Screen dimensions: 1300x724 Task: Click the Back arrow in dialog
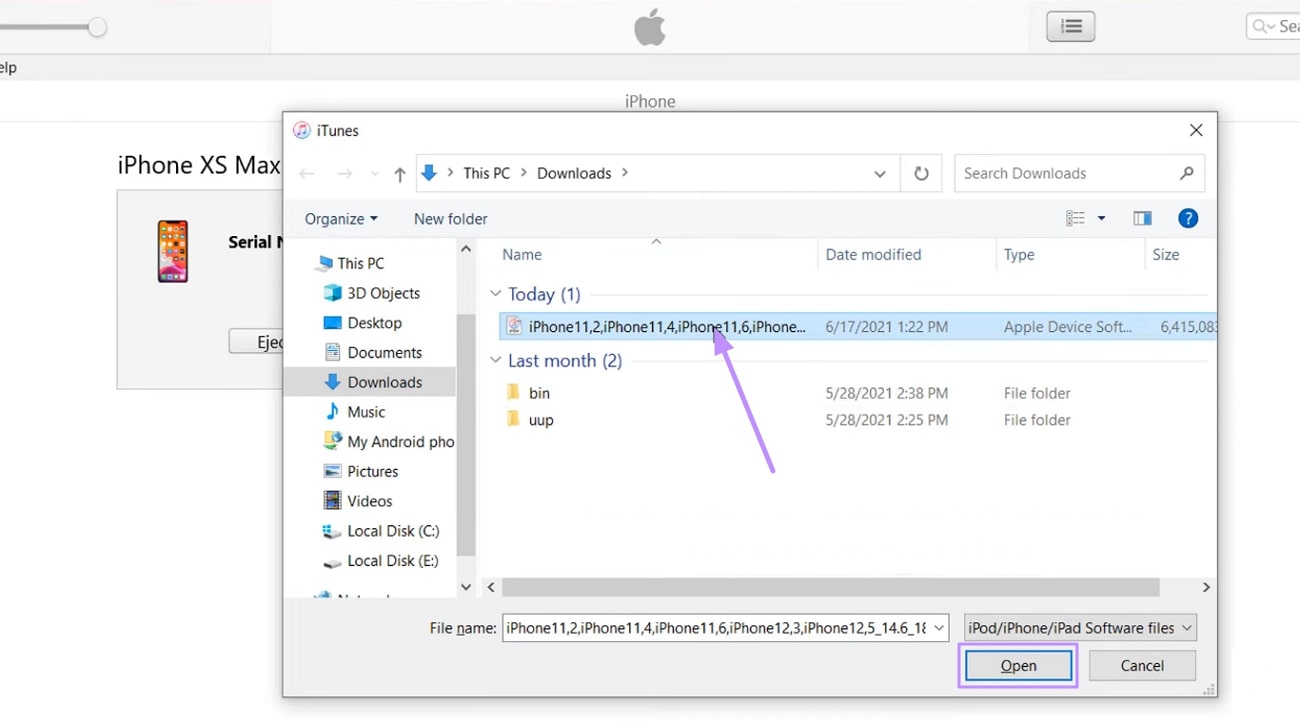[307, 174]
